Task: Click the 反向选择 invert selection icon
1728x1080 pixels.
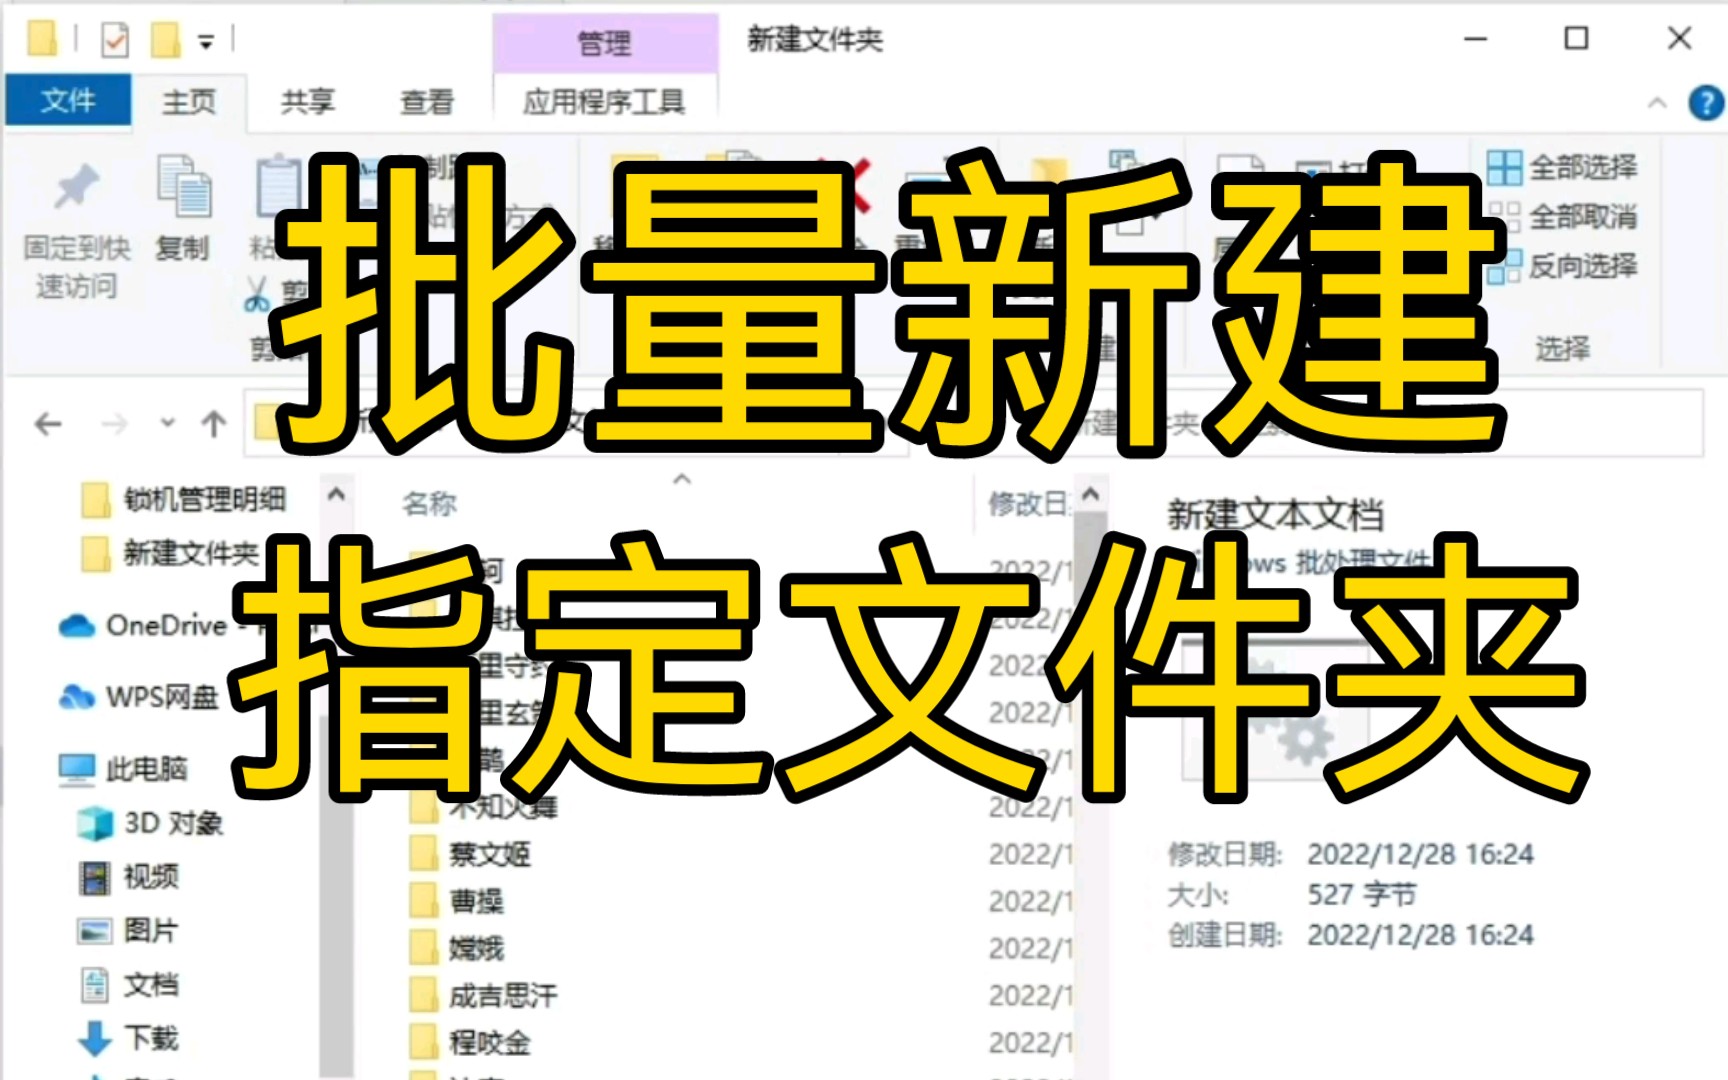Action: pyautogui.click(x=1504, y=267)
